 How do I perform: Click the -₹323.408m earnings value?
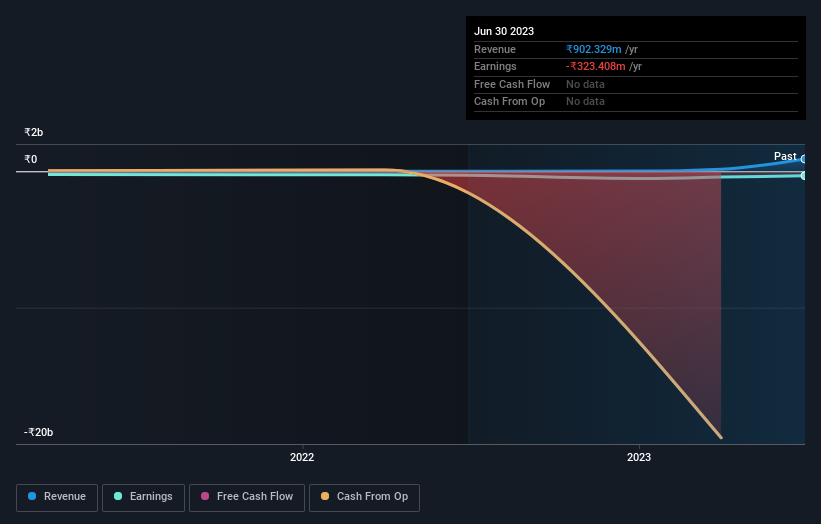tap(595, 66)
